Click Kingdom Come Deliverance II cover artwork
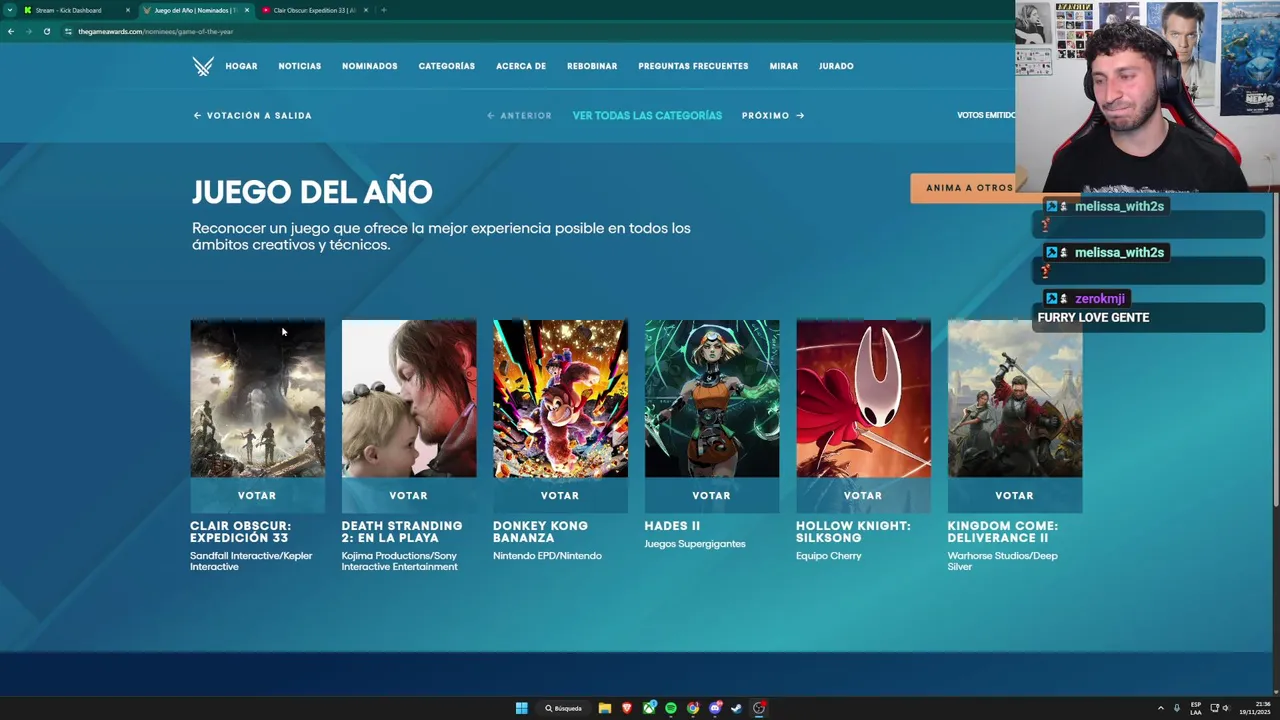 tap(1015, 398)
